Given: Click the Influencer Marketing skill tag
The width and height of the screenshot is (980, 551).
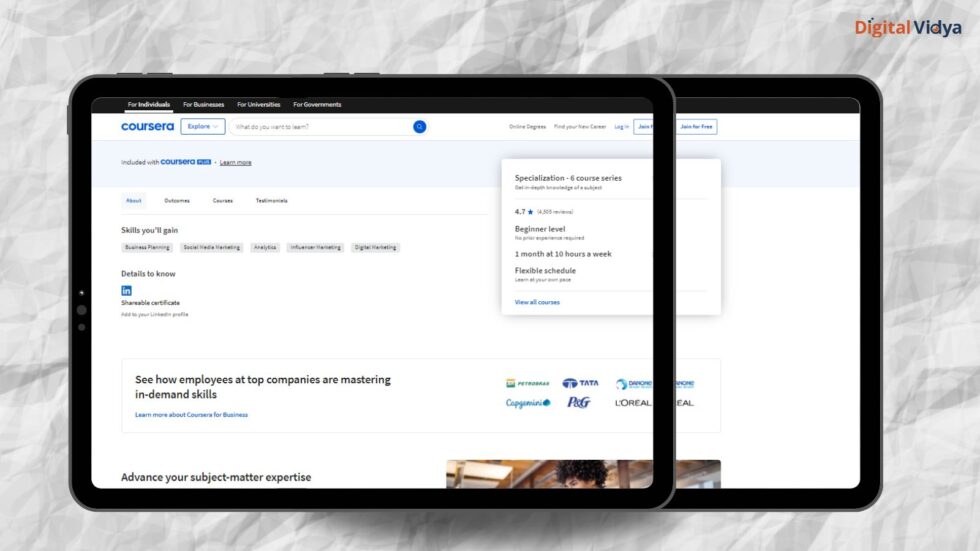Looking at the screenshot, I should coord(316,247).
